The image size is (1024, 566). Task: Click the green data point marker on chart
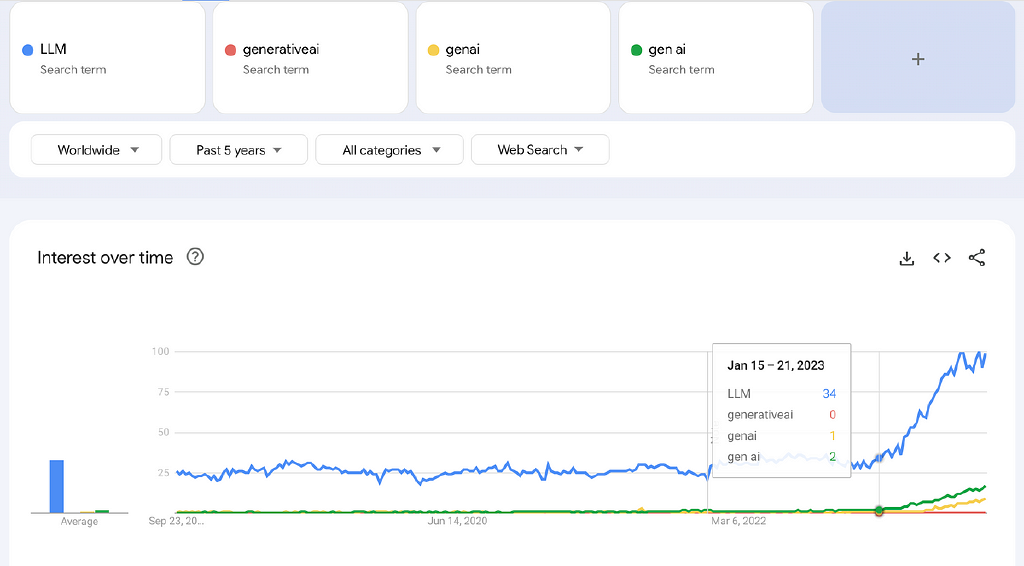click(879, 511)
